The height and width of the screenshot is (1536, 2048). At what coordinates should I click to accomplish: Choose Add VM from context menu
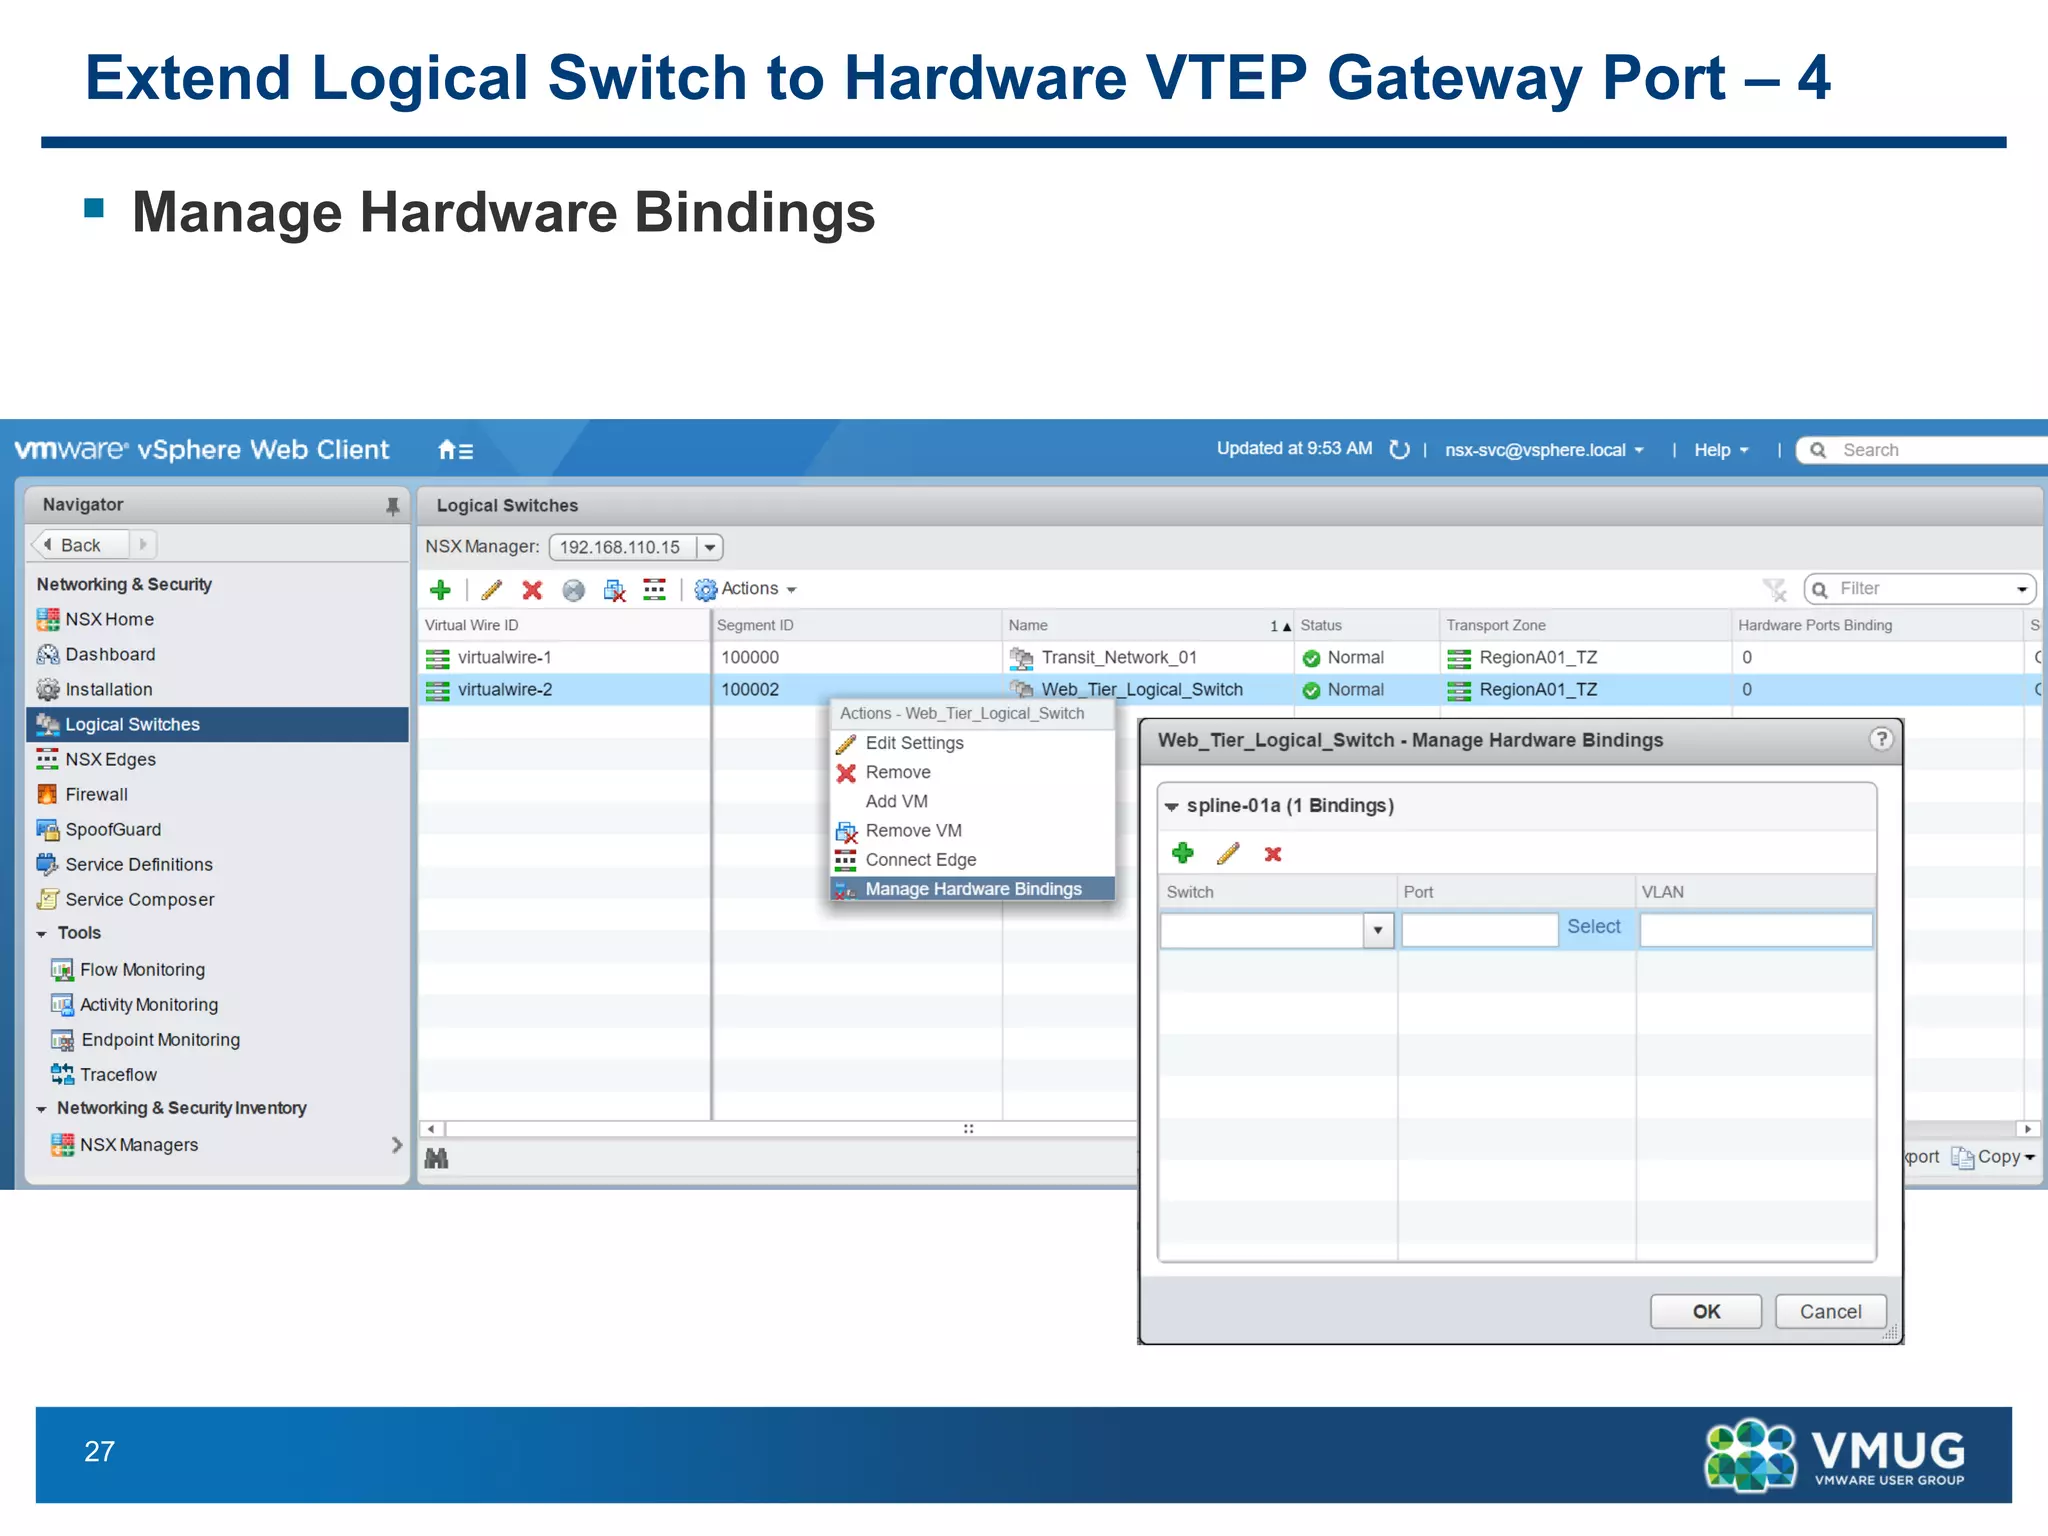click(x=972, y=801)
